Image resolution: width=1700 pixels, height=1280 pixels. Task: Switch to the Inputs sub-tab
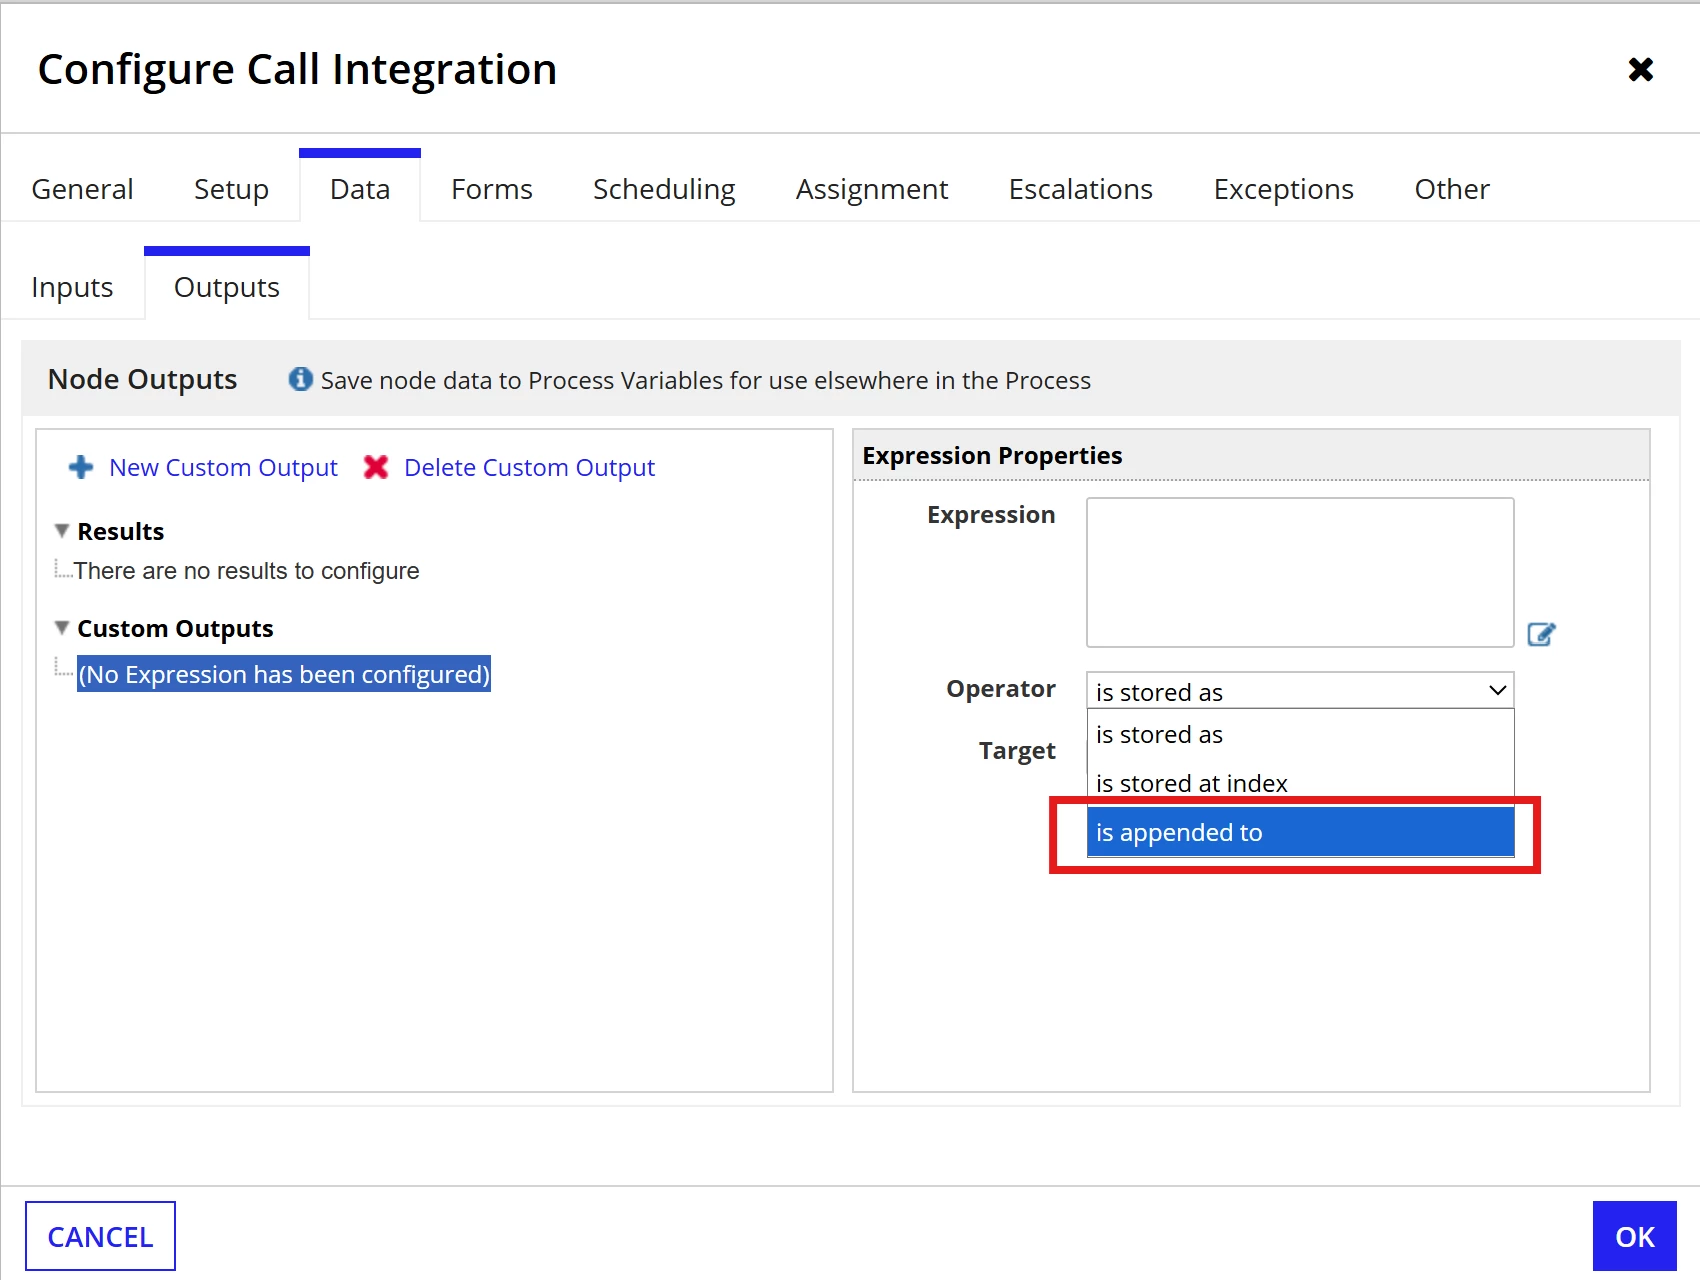(72, 287)
